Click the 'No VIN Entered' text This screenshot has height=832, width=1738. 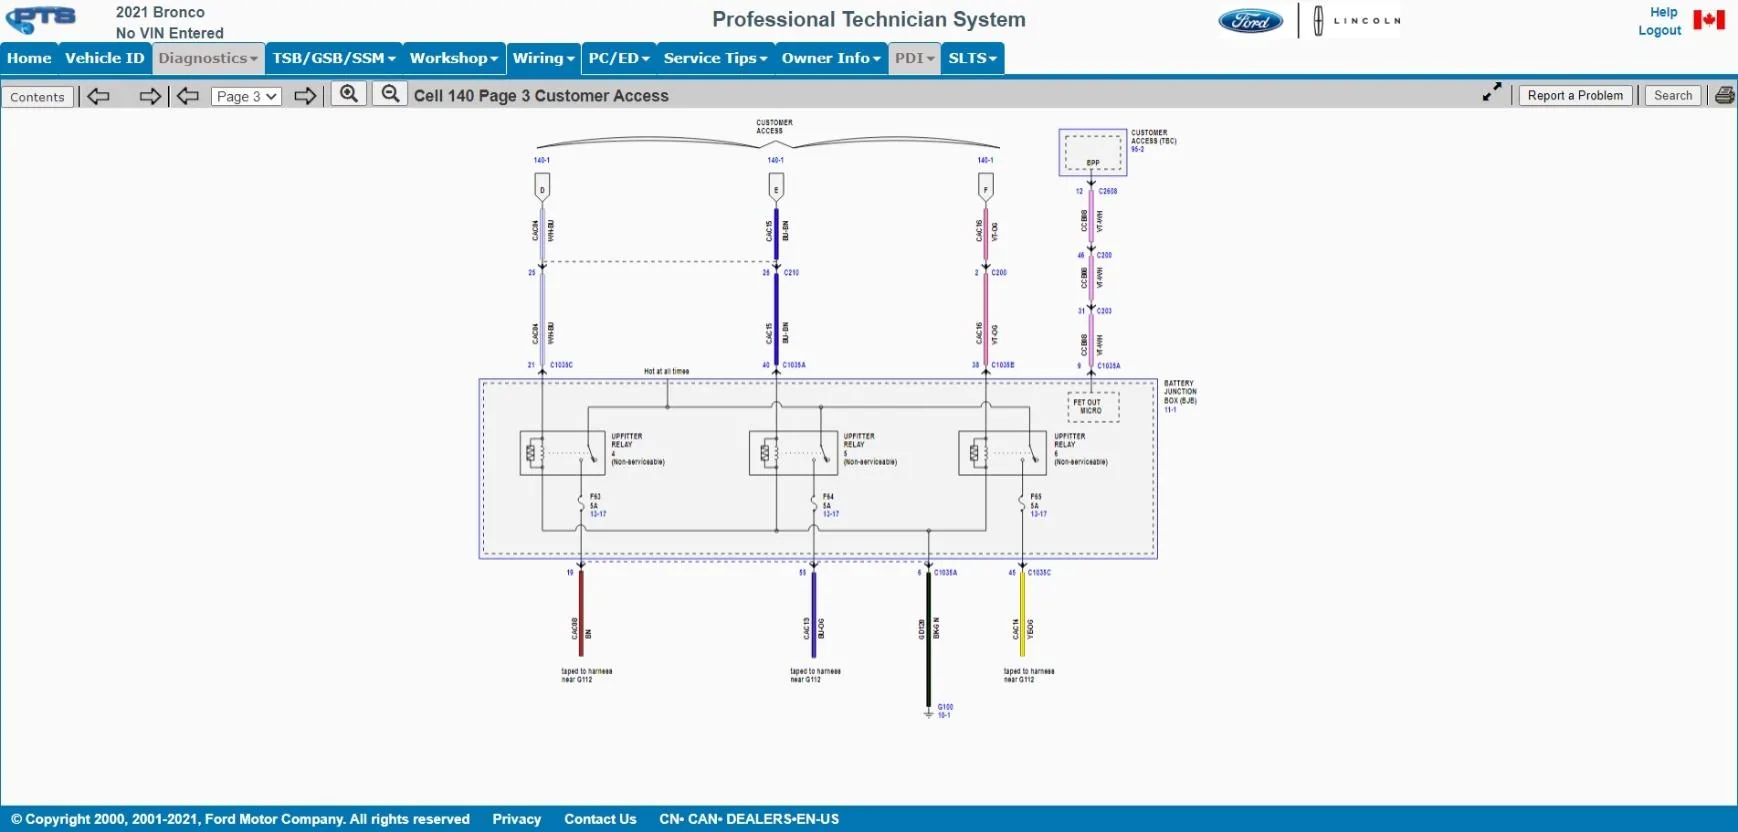[170, 33]
